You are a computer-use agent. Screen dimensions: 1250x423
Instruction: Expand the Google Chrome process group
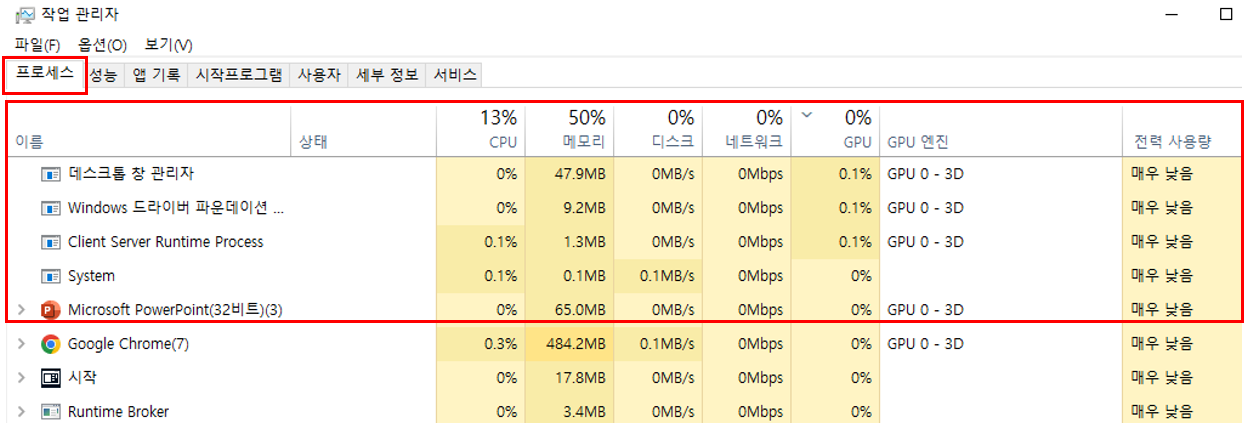[x=22, y=344]
